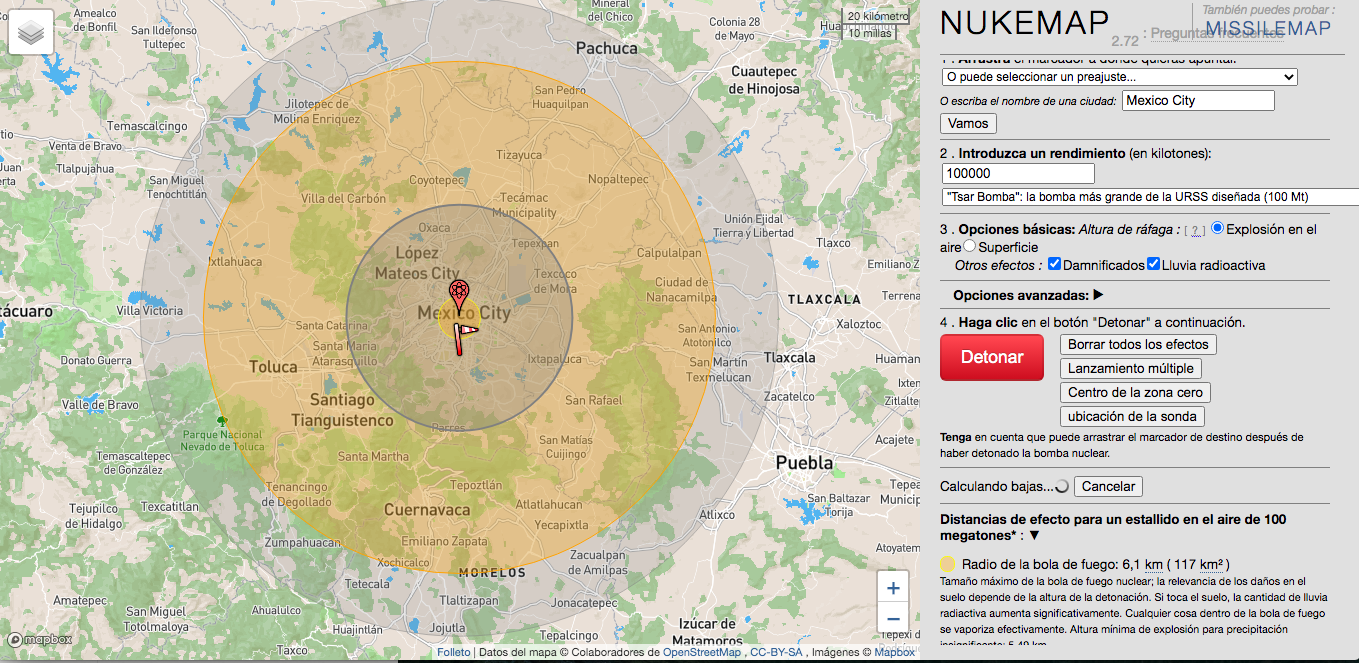Expand Opciones avanzadas section
This screenshot has height=663, width=1359.
pyautogui.click(x=1098, y=295)
